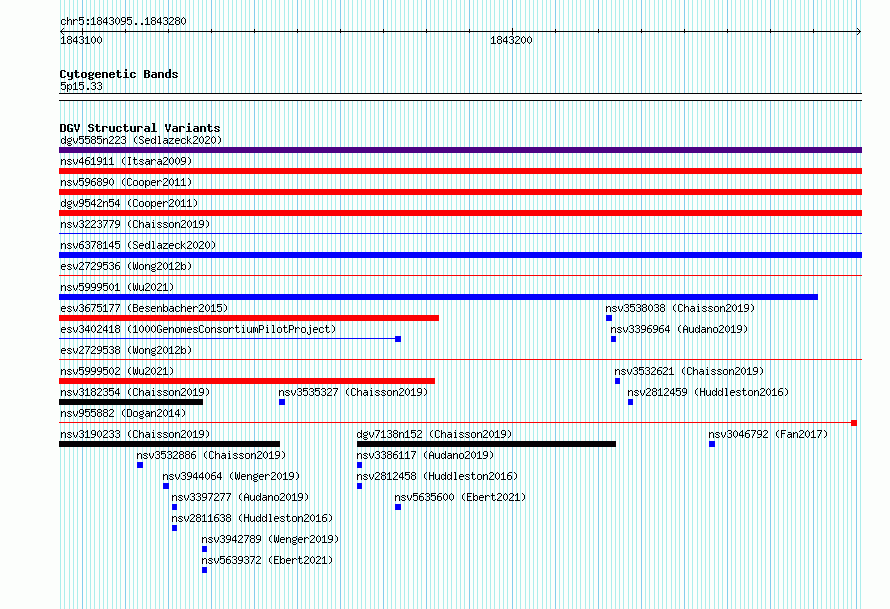The image size is (890, 609).
Task: Click blue marker under nsv3532621
Action: point(617,381)
